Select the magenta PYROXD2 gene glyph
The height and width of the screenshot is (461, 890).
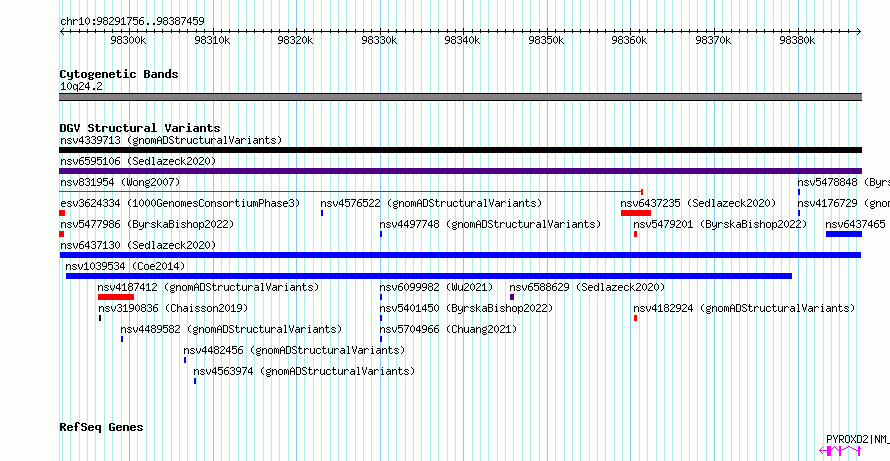tap(840, 451)
